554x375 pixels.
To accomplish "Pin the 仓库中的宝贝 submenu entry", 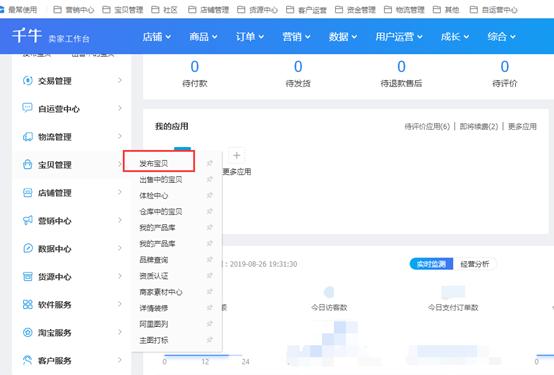I will (210, 211).
